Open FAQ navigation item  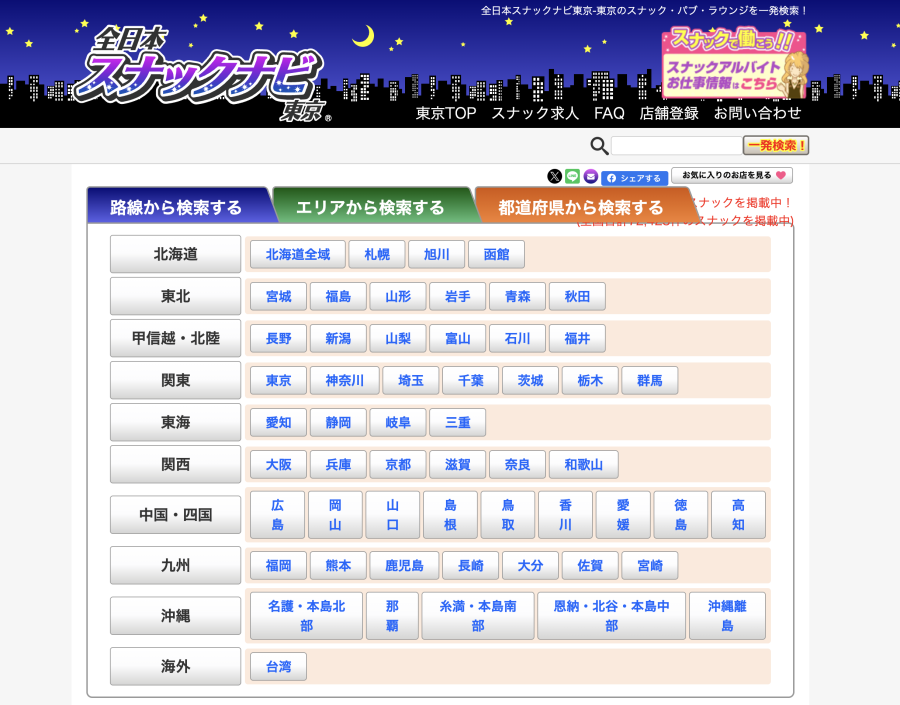click(x=609, y=113)
